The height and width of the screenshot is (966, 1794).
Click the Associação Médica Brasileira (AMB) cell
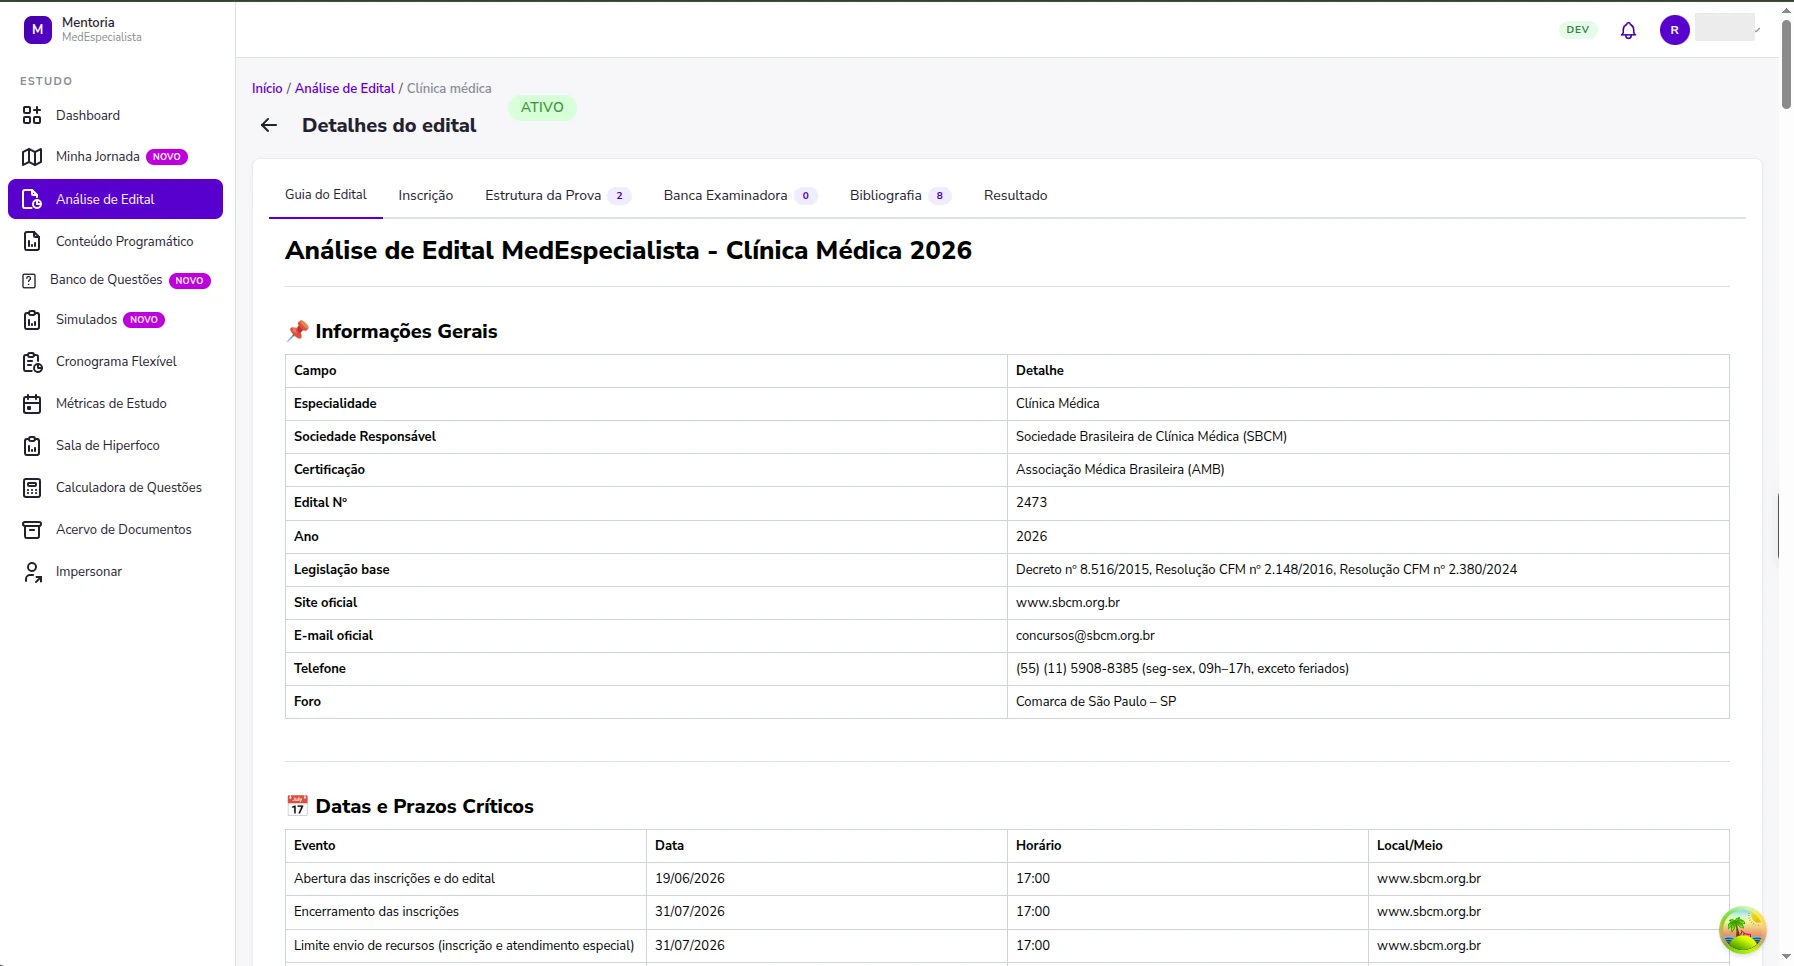[1368, 470]
